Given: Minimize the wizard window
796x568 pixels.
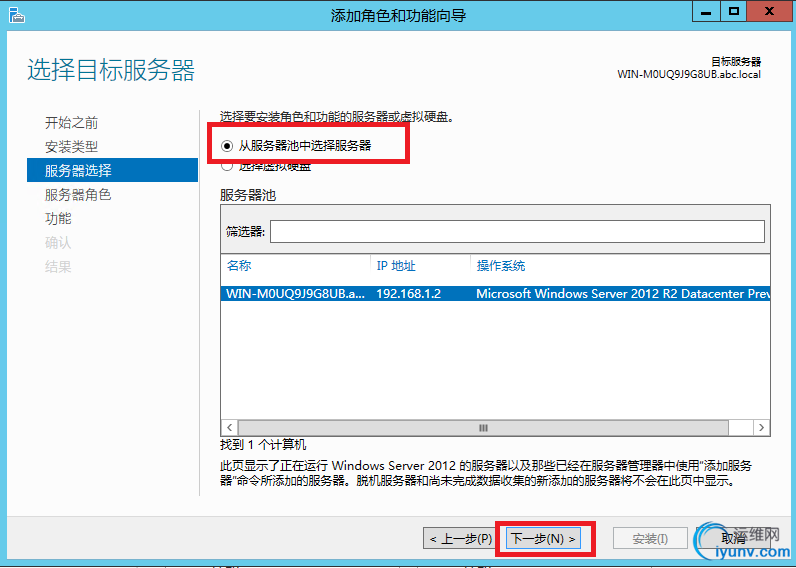Looking at the screenshot, I should 706,12.
